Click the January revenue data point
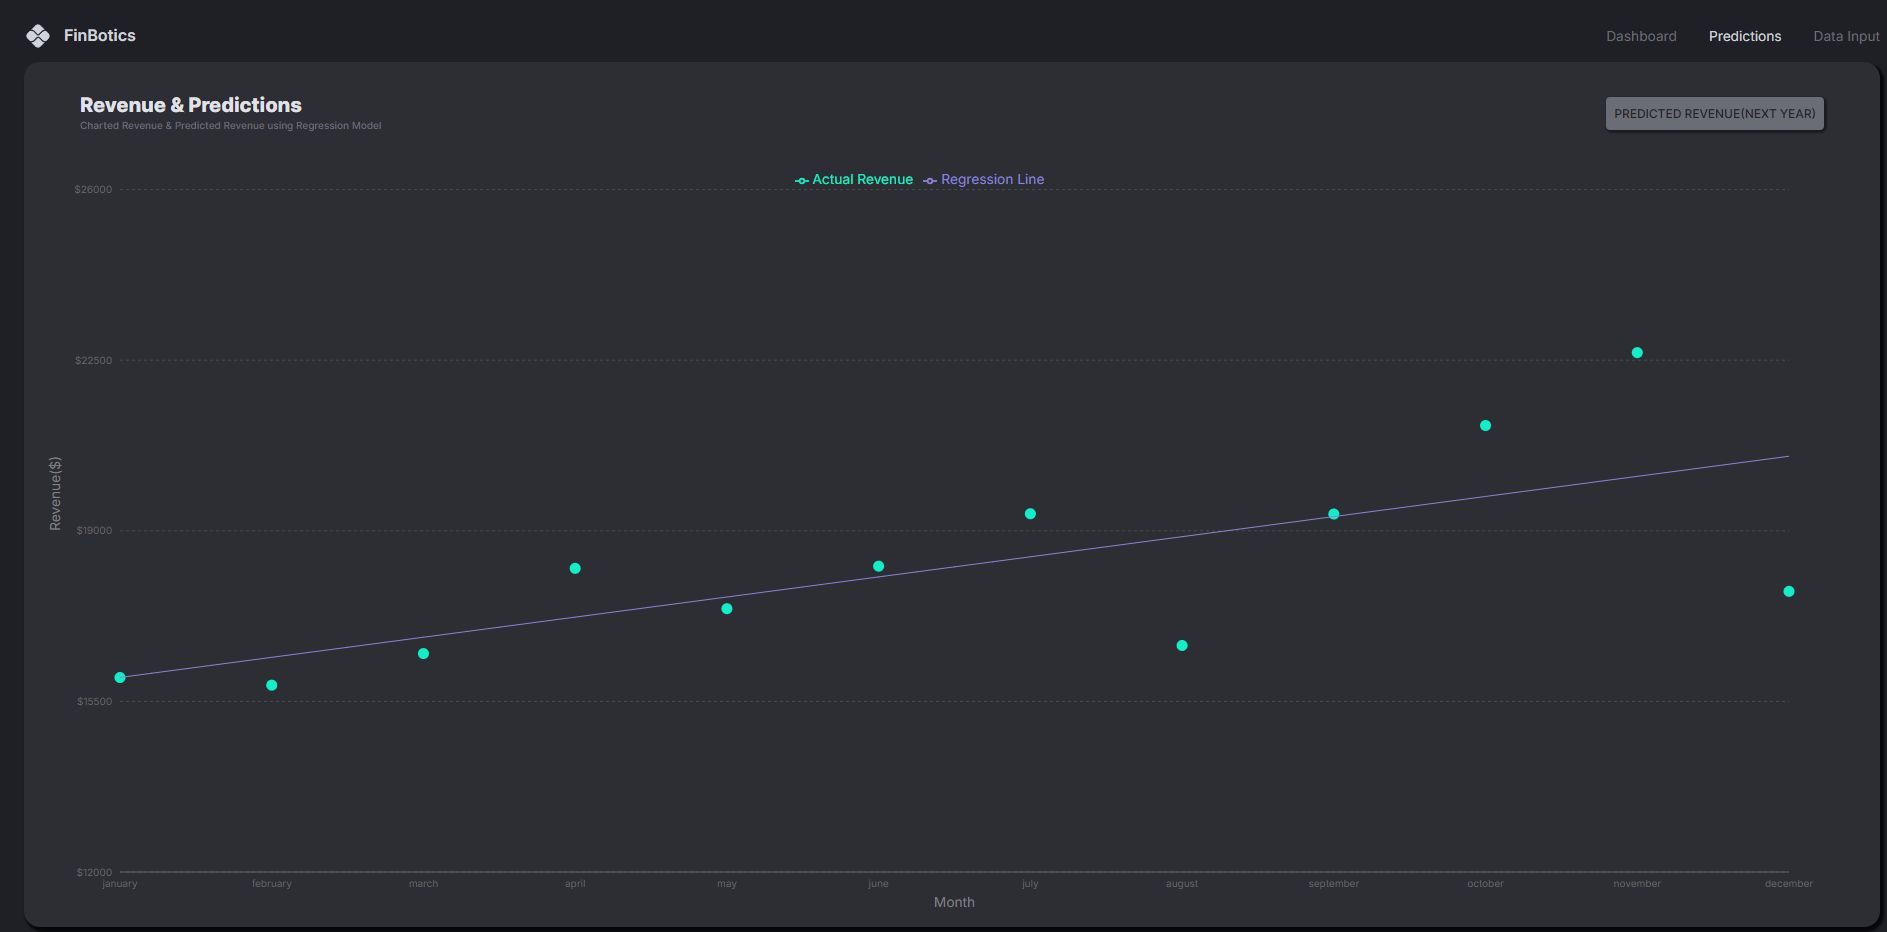 coord(120,678)
